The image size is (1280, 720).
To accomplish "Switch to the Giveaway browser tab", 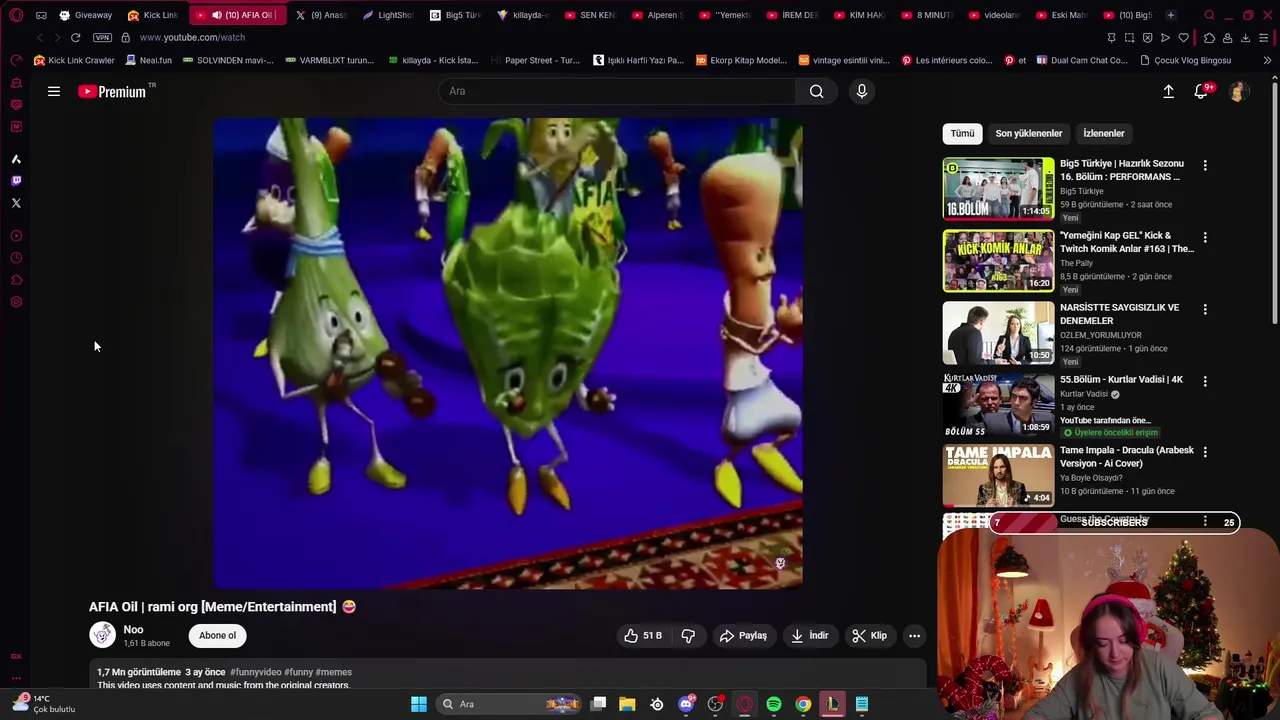I will pyautogui.click(x=86, y=15).
